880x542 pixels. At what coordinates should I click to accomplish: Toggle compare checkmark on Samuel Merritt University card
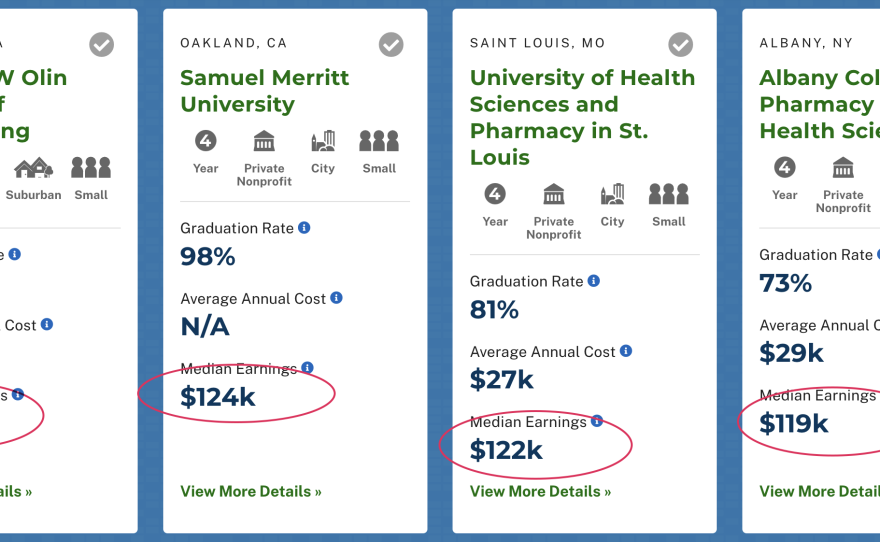coord(391,44)
